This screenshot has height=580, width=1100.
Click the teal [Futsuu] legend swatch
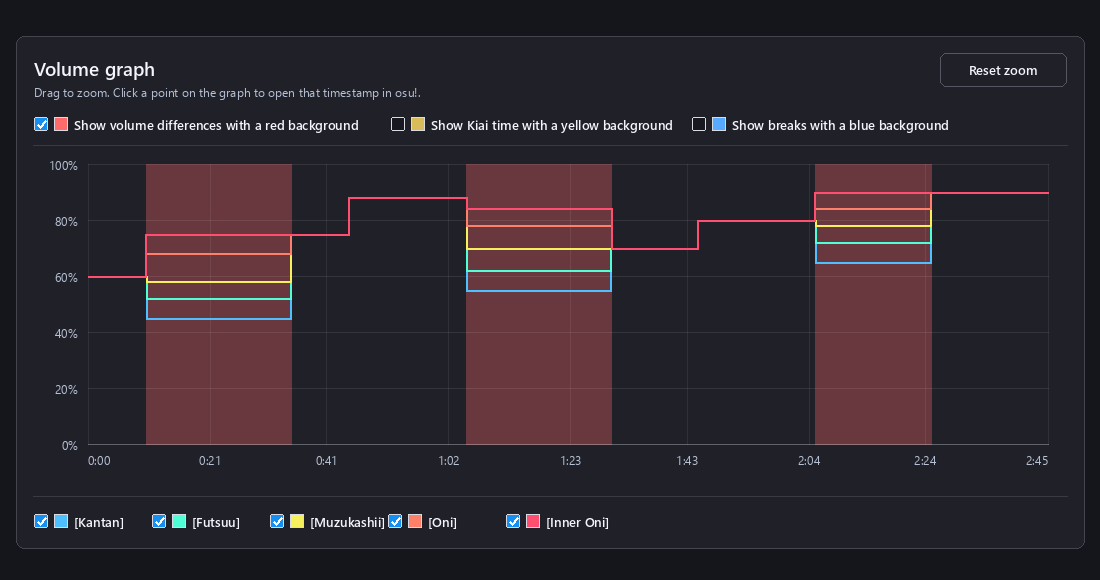click(179, 521)
